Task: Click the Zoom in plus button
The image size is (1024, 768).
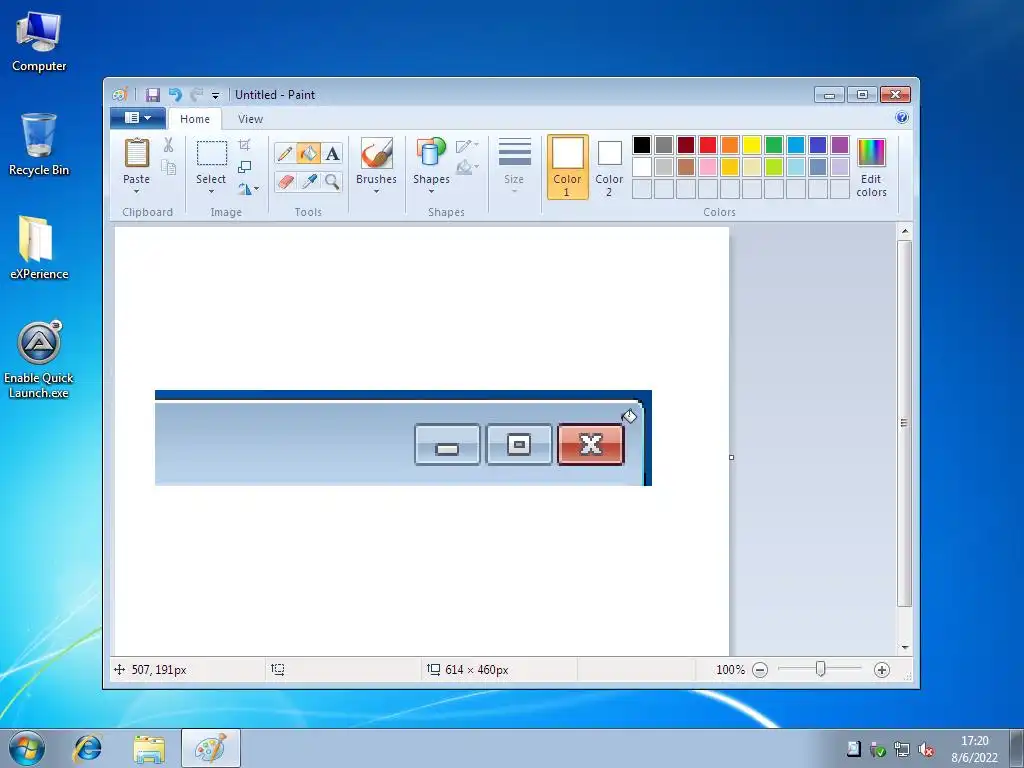Action: (882, 669)
